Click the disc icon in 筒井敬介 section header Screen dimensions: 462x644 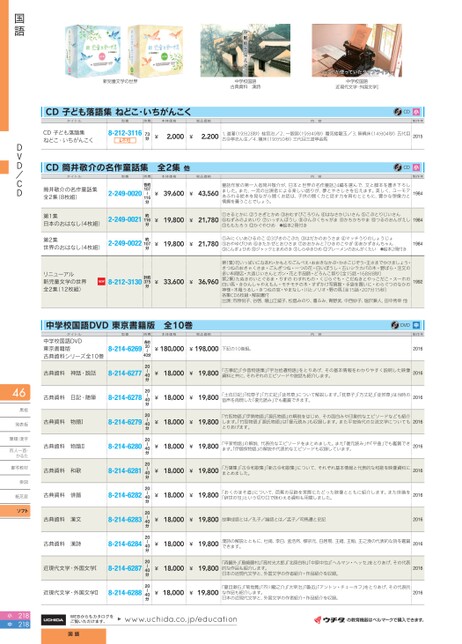398,167
